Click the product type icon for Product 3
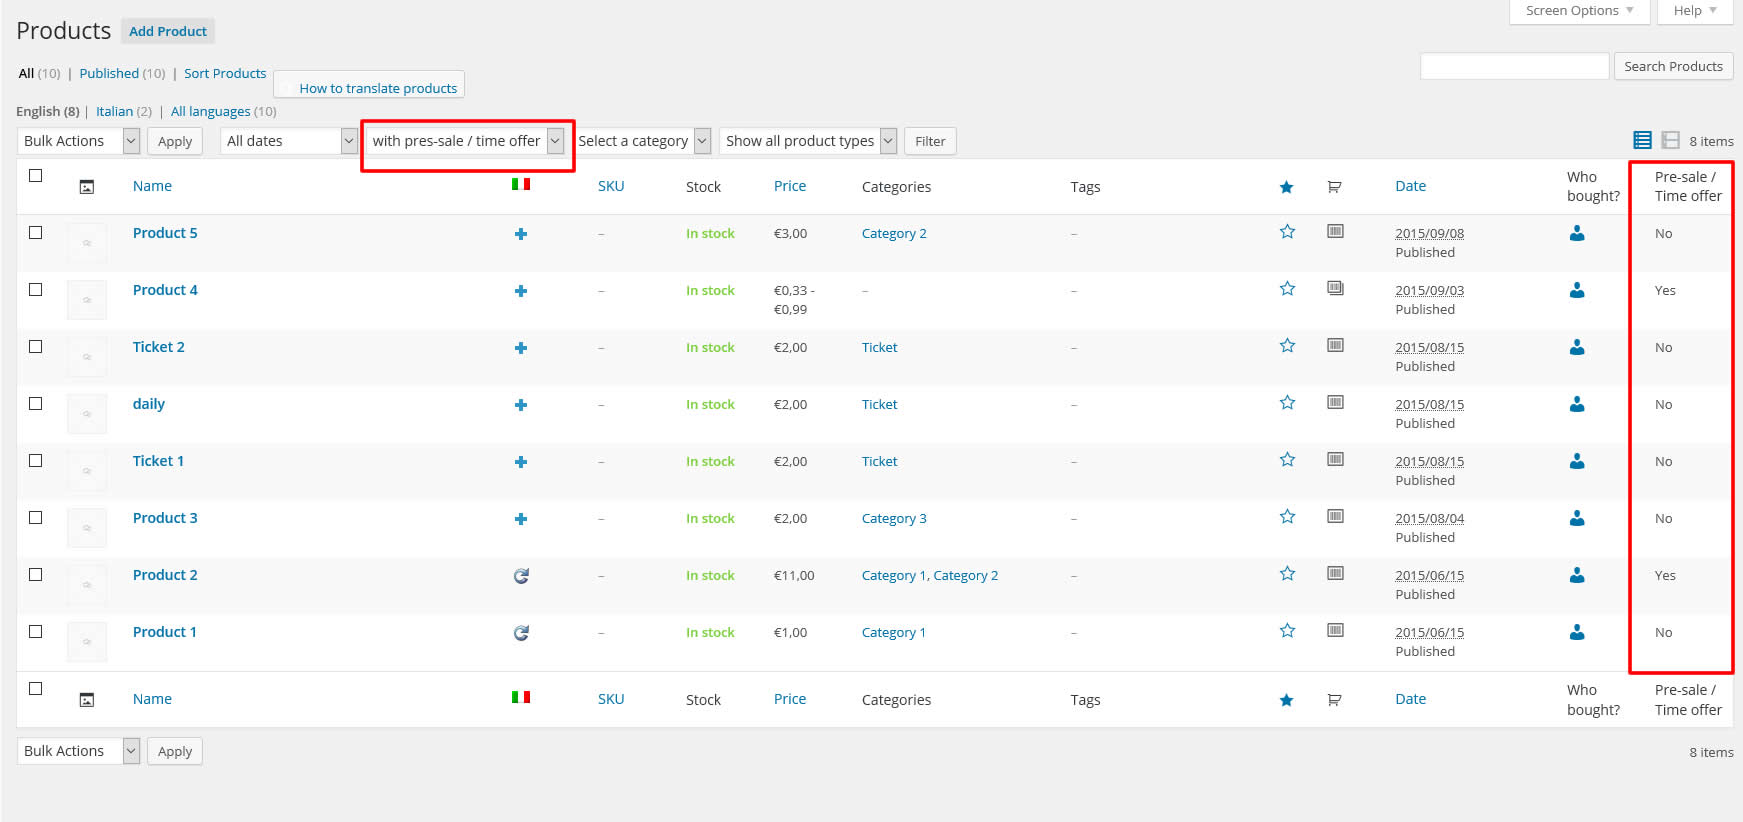The height and width of the screenshot is (822, 1743). coord(1335,517)
